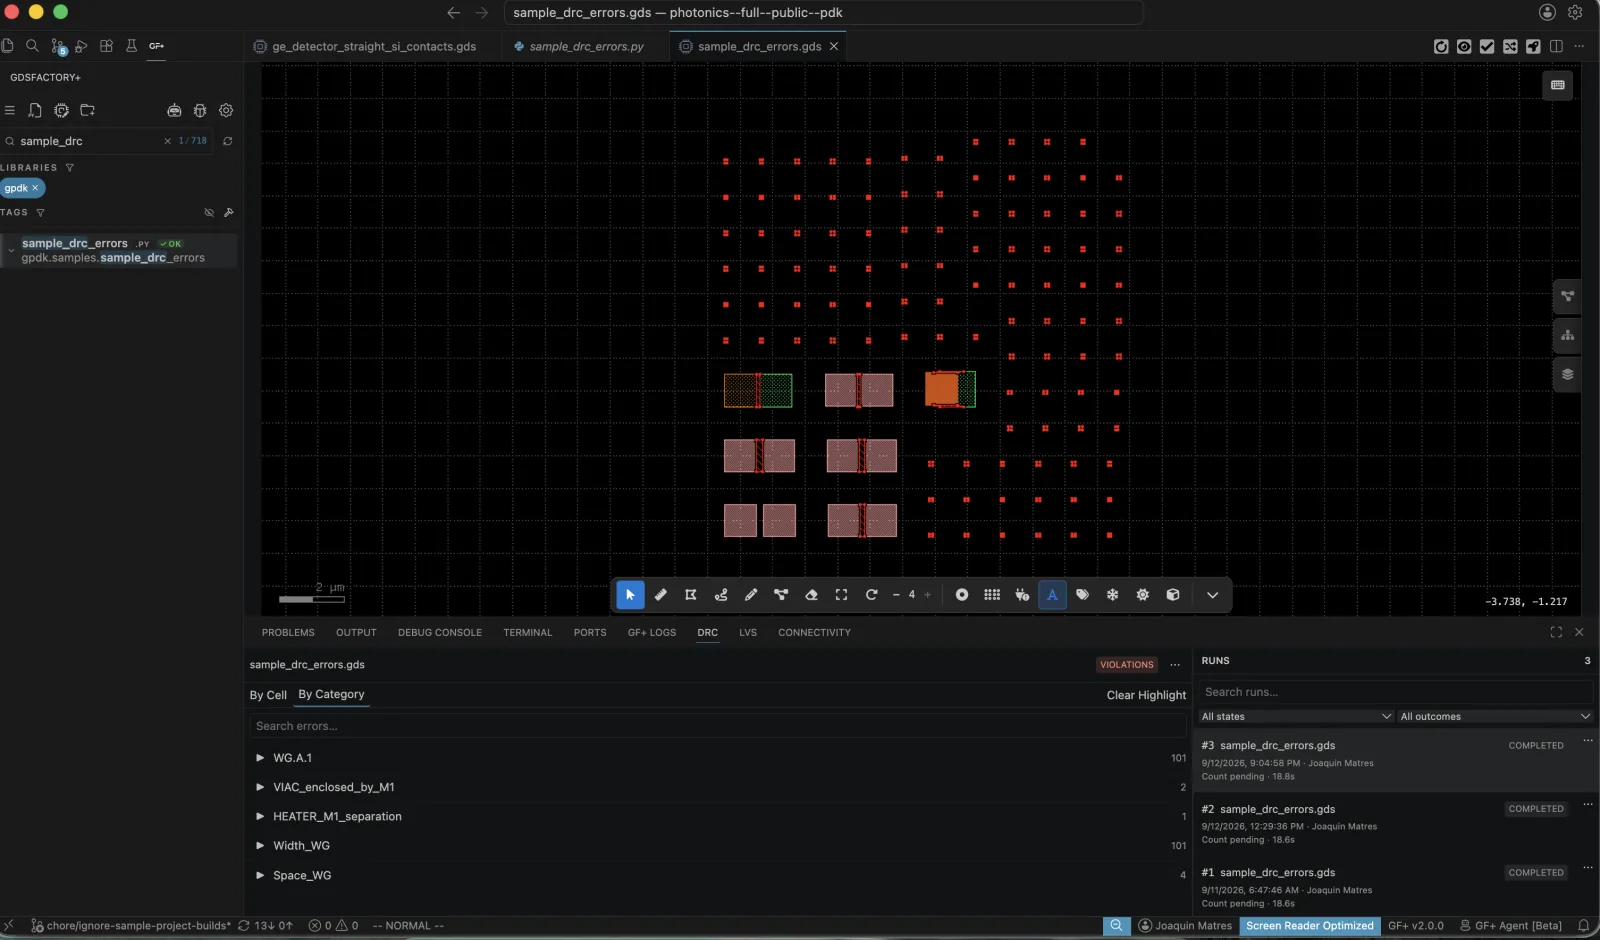Open the Run and Debug view
This screenshot has height=940, width=1600.
click(82, 46)
